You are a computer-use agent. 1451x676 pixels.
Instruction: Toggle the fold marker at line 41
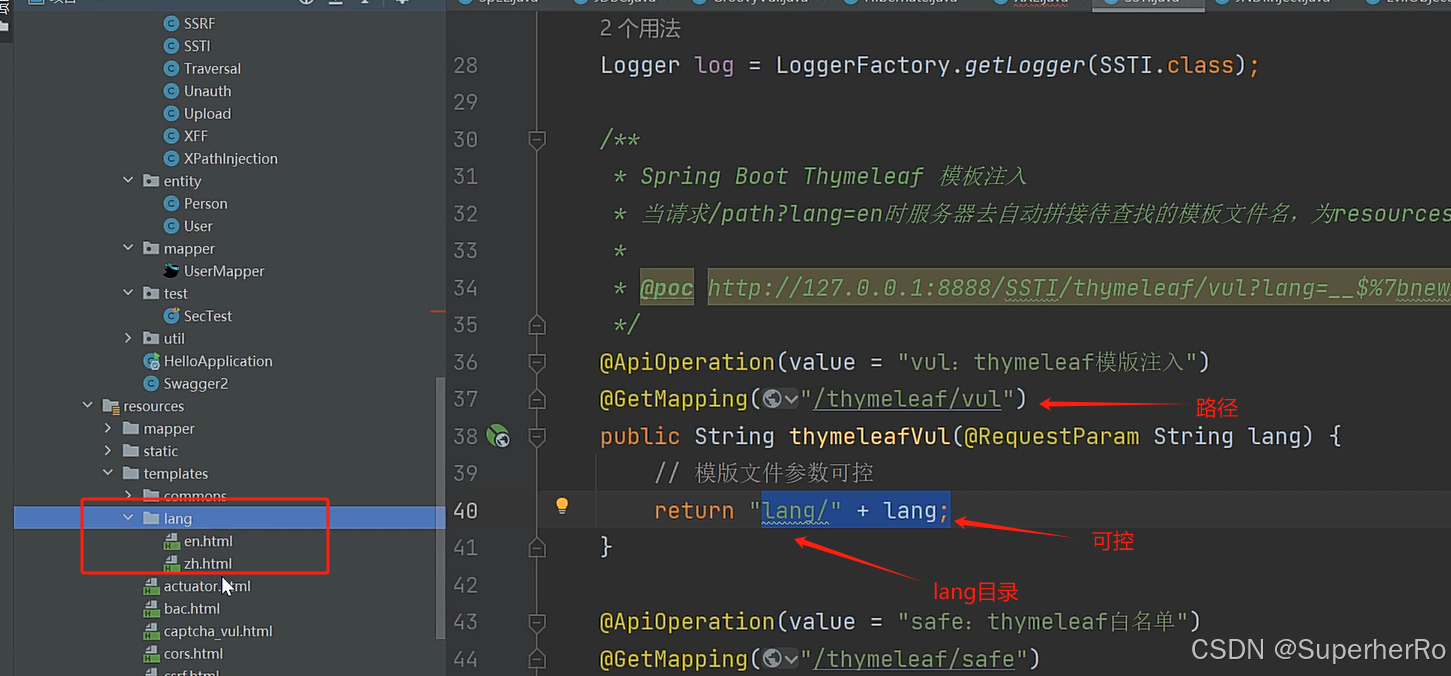[x=537, y=547]
